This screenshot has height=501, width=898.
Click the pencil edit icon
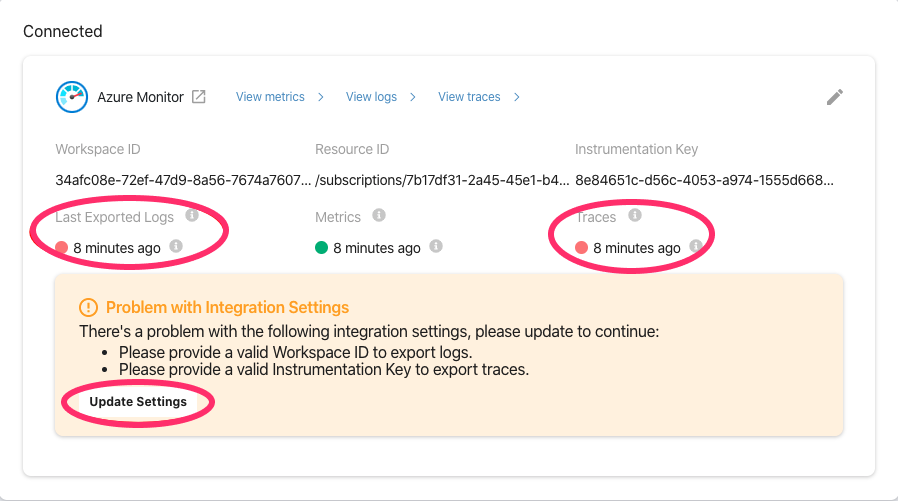[834, 97]
